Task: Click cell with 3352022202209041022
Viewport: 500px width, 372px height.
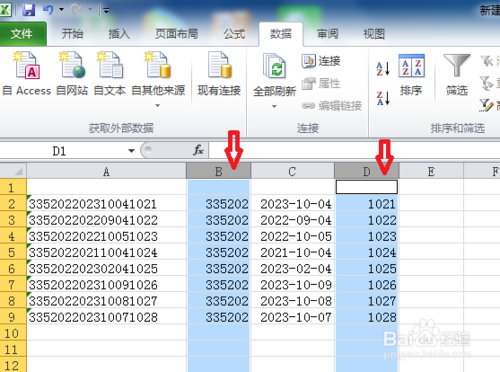Action: pyautogui.click(x=106, y=220)
